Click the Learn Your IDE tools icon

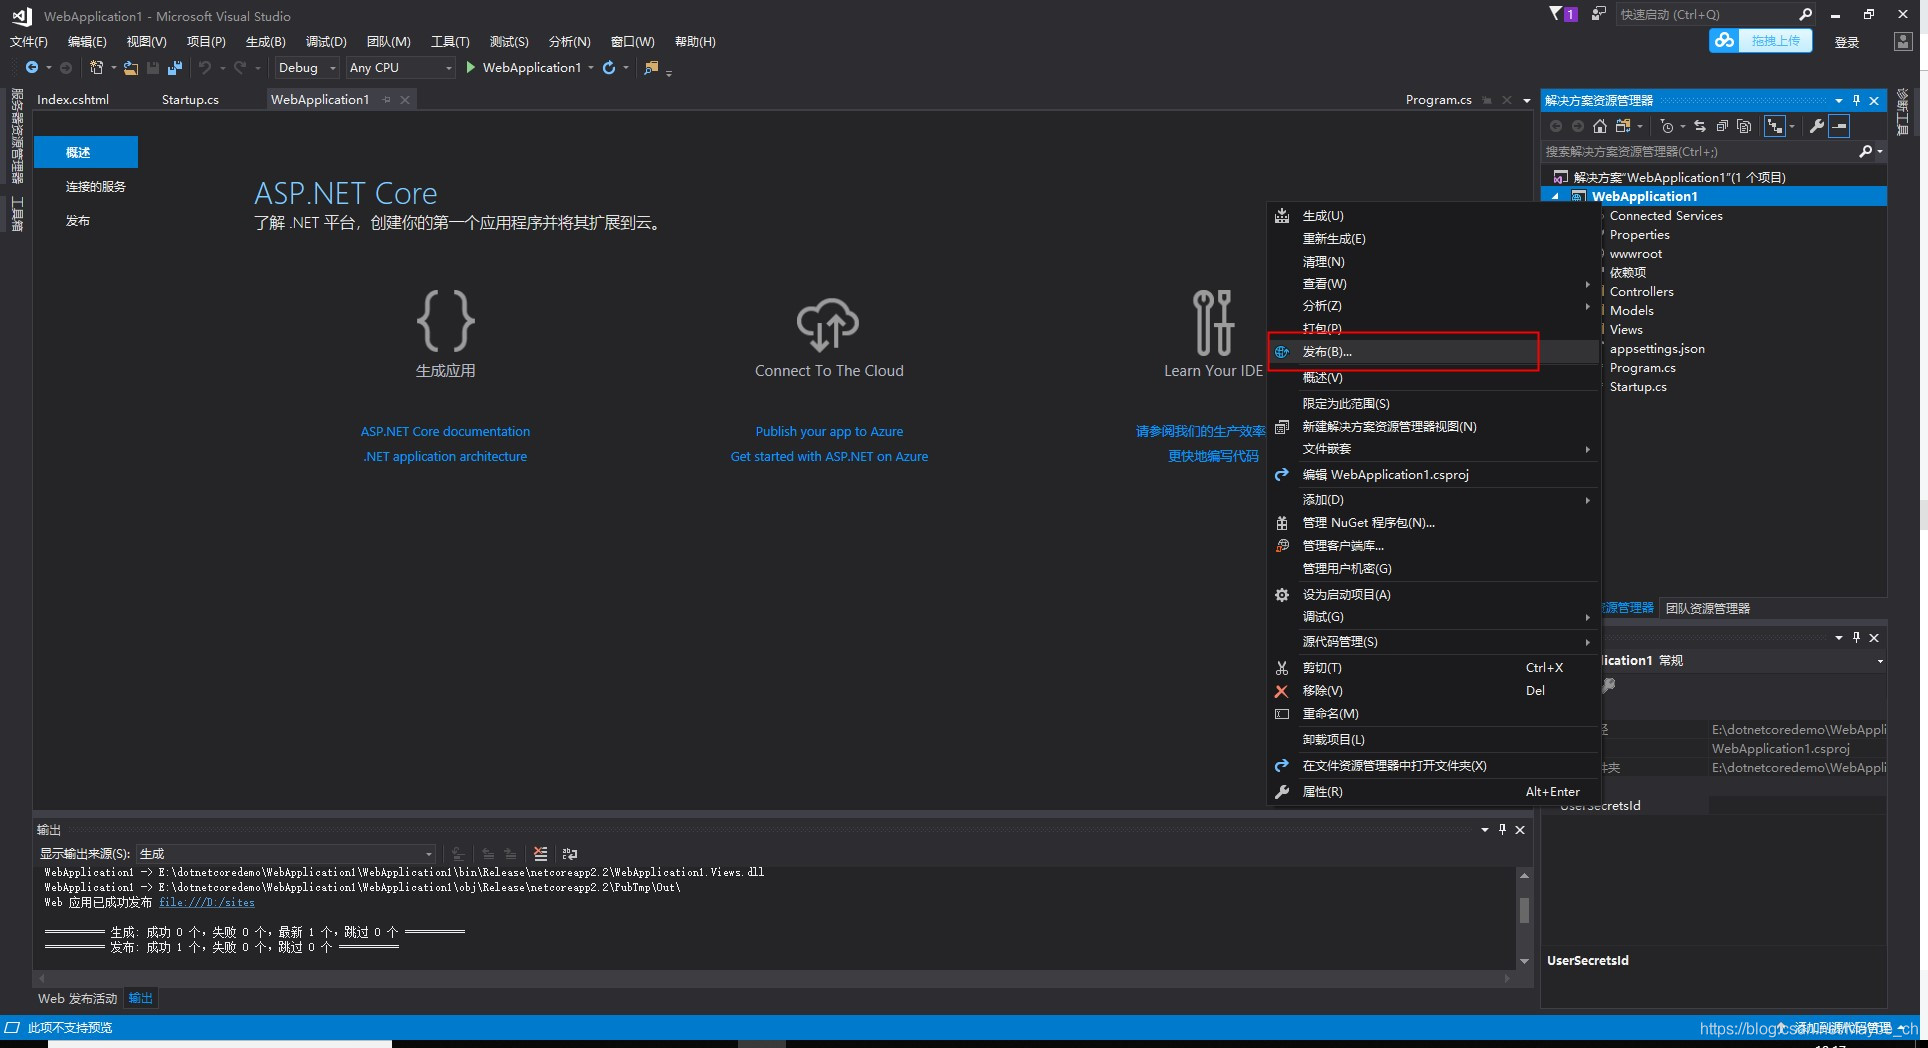click(1213, 322)
